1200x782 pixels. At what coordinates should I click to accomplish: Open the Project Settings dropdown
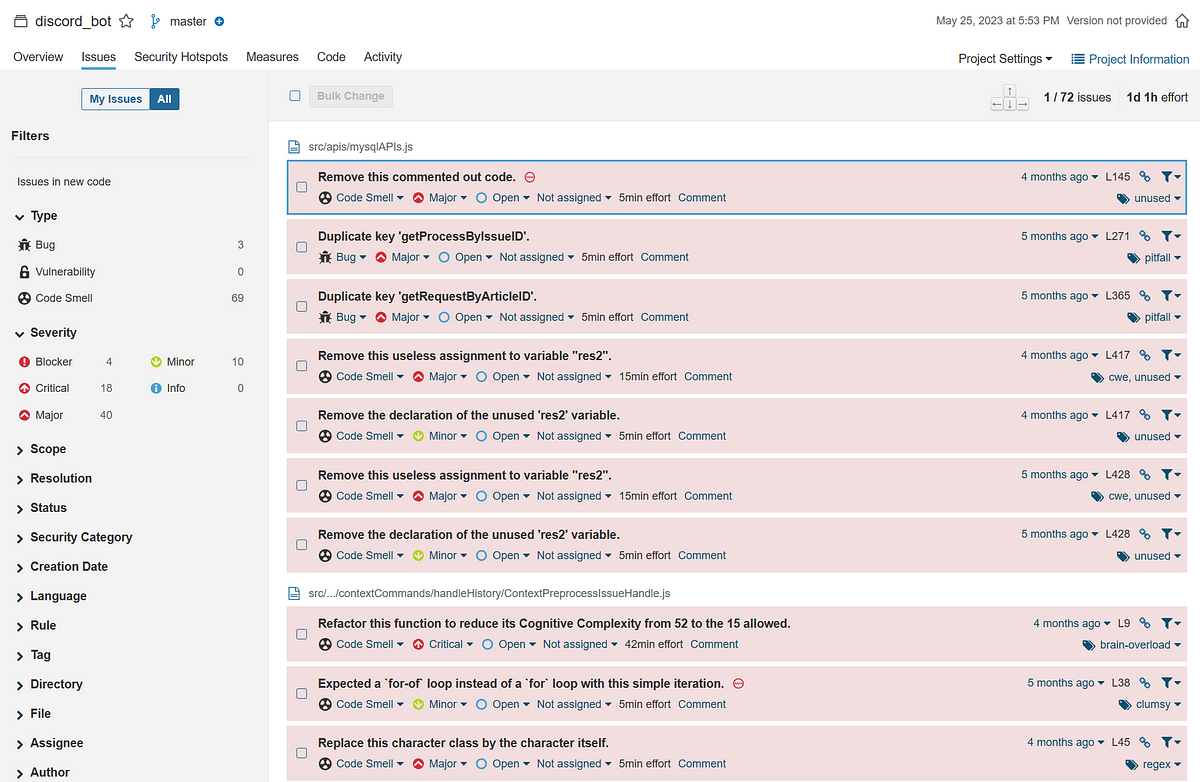pos(1005,59)
